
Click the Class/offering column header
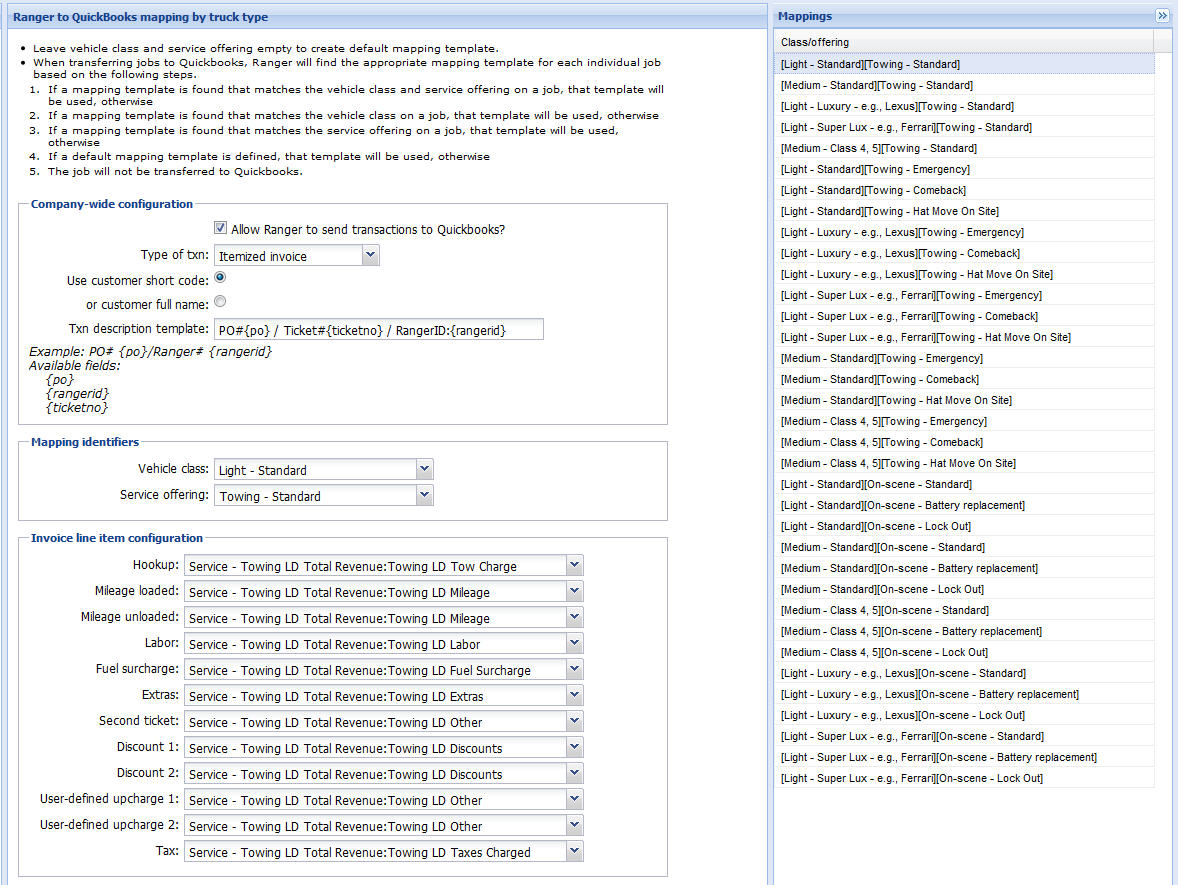pyautogui.click(x=964, y=42)
